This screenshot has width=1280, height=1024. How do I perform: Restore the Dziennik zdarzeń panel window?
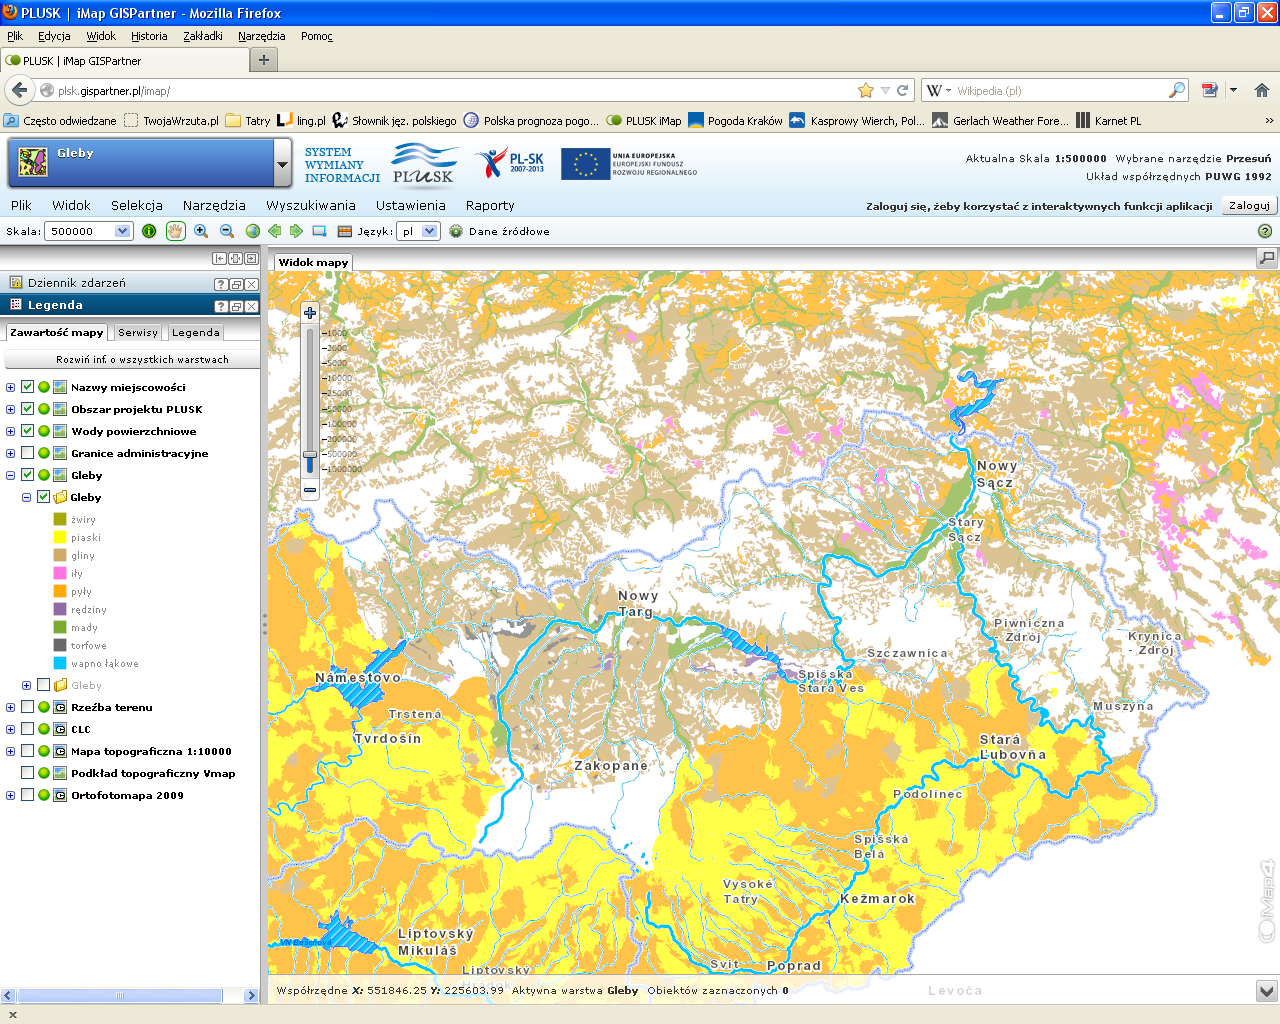pos(236,284)
